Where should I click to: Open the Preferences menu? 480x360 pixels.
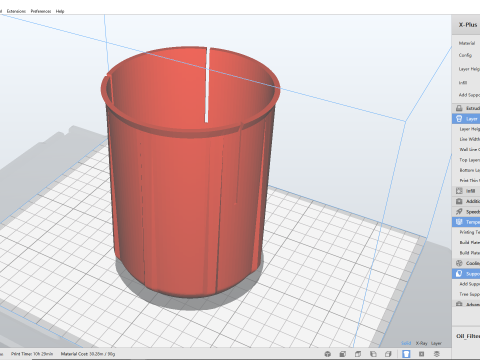41,11
